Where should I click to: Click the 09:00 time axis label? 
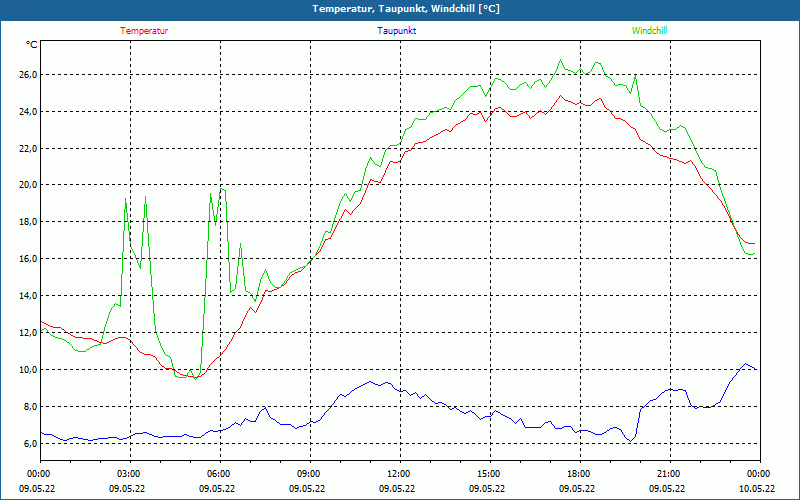tap(310, 473)
